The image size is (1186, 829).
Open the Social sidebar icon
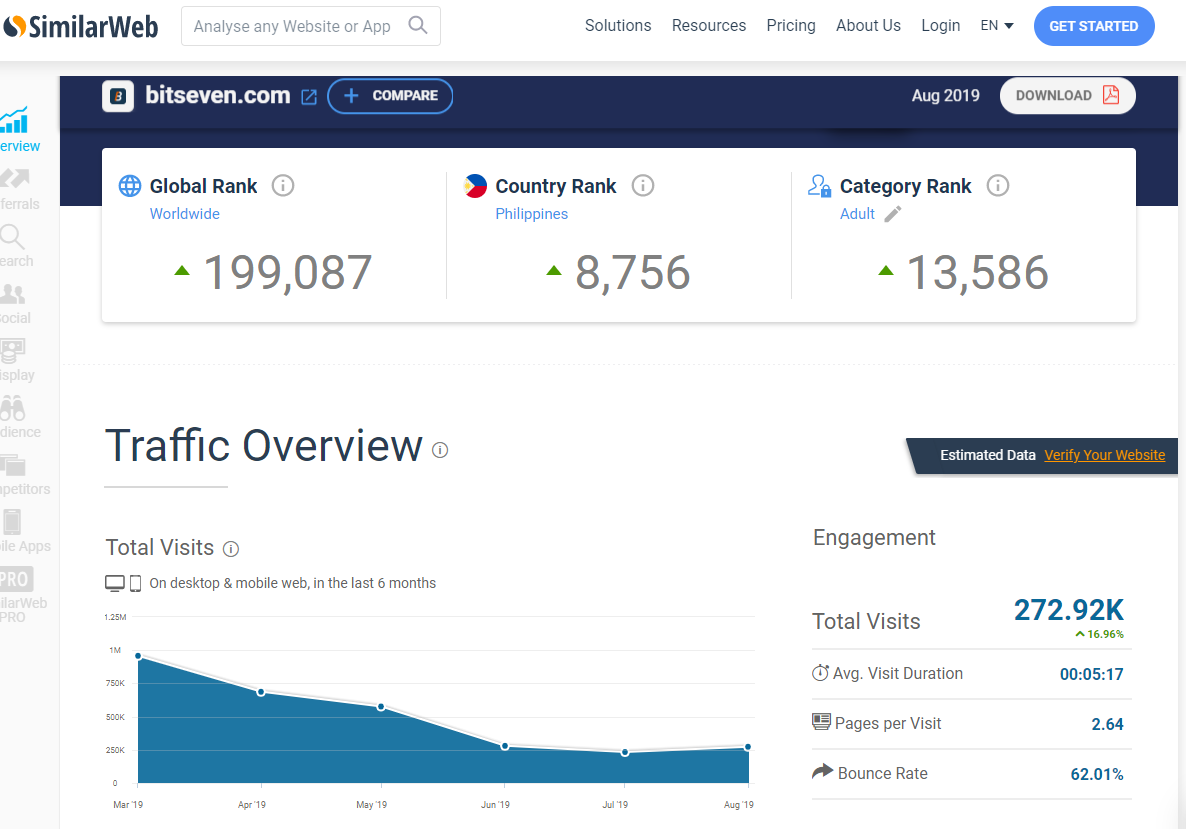(x=13, y=293)
